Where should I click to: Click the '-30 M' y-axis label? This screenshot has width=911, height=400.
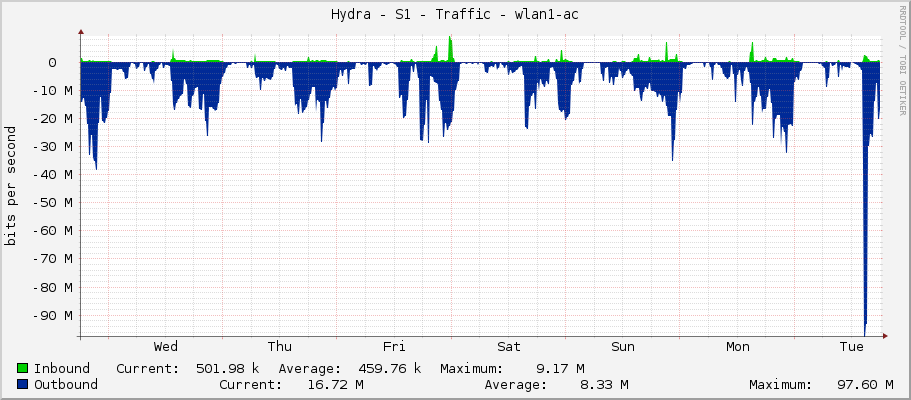[x=52, y=147]
